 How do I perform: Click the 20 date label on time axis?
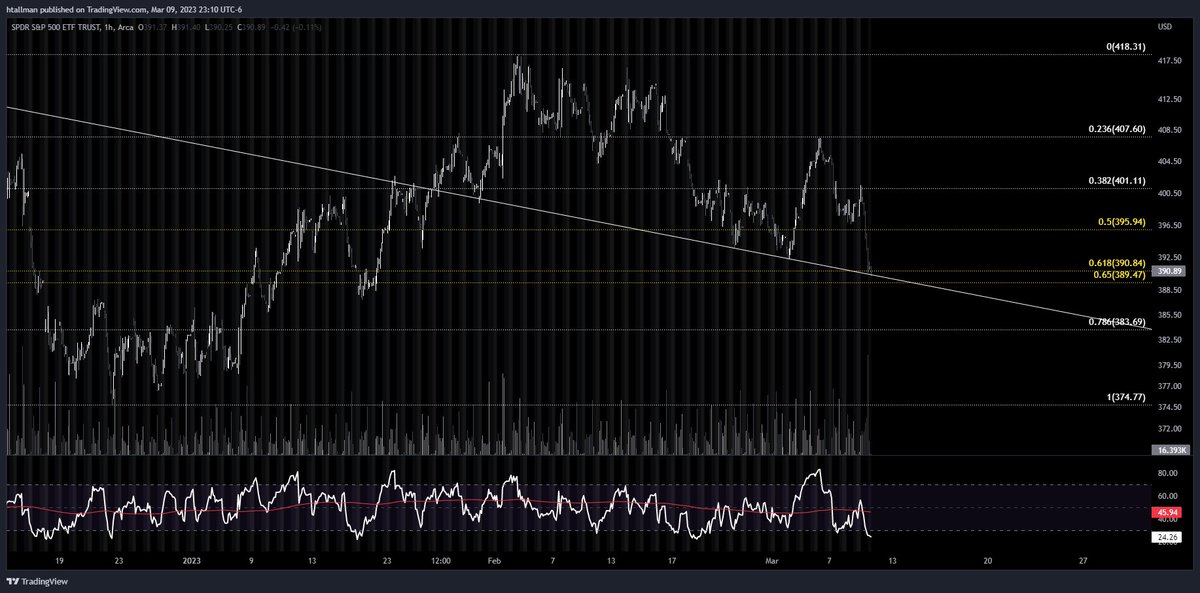click(988, 561)
